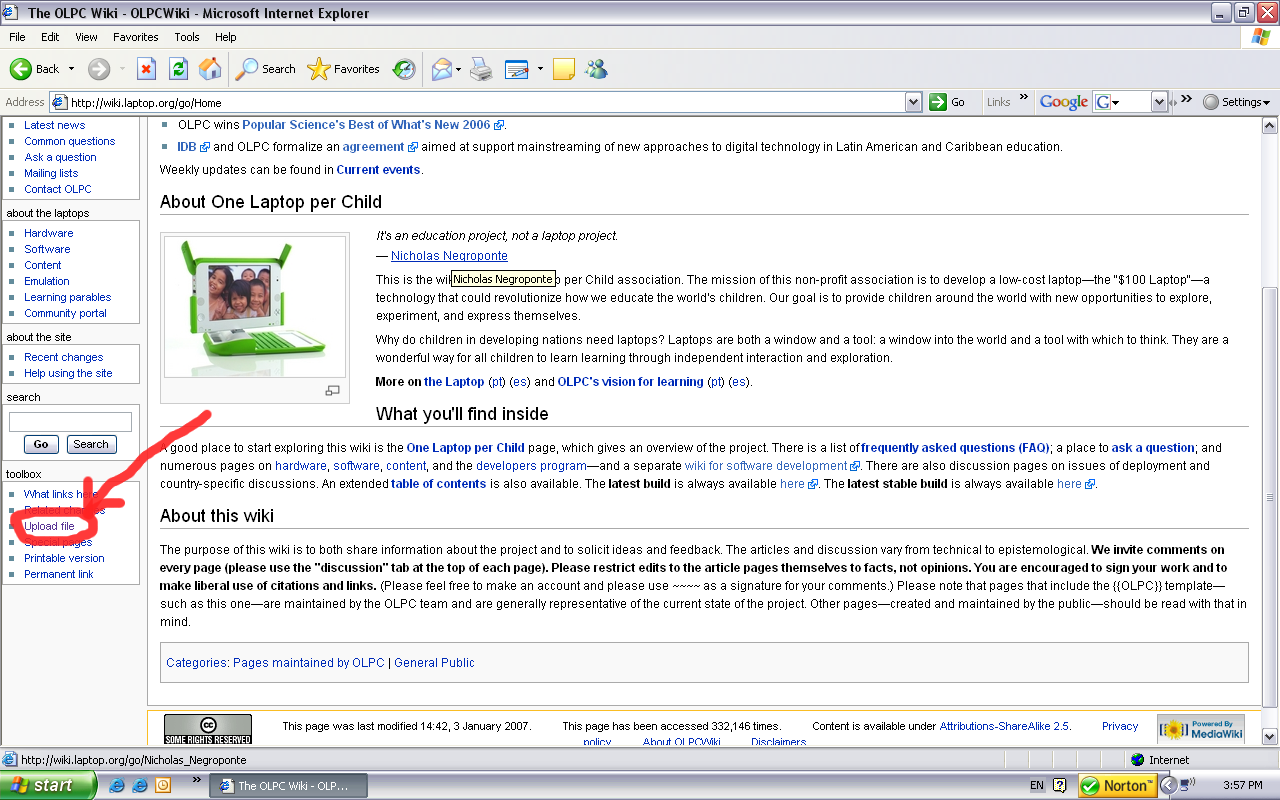Click the Upload file link in toolbox

tap(49, 526)
